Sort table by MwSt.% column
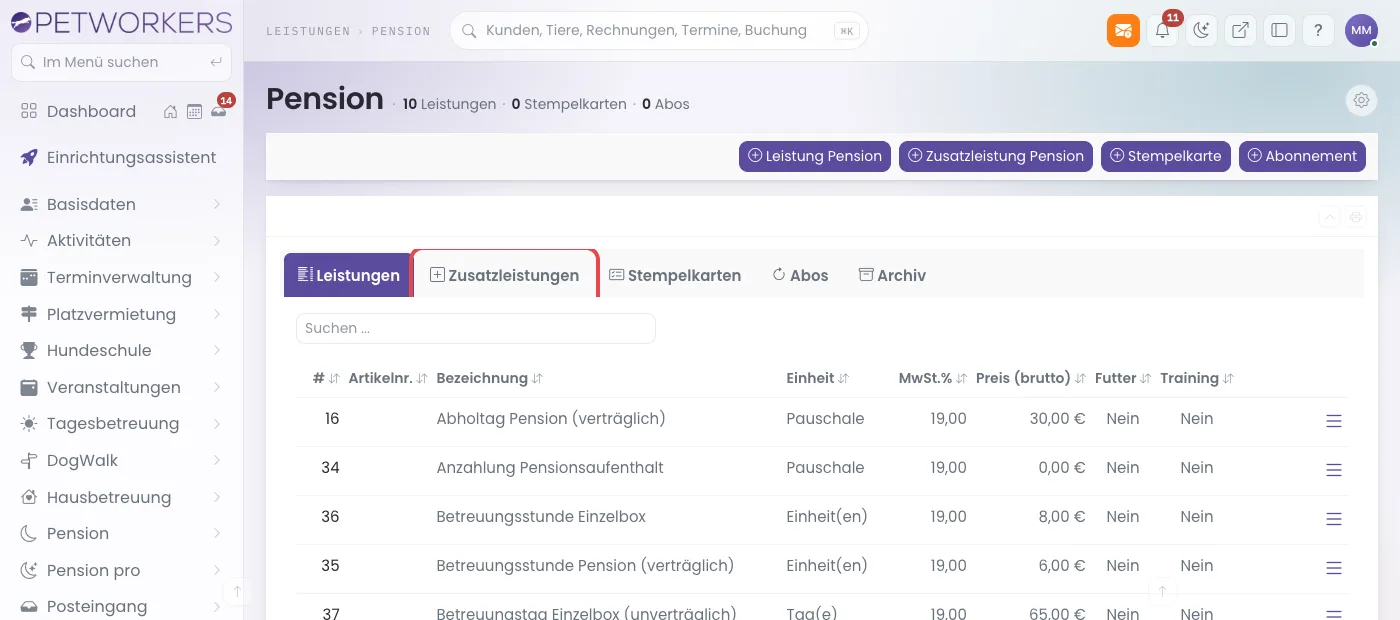The width and height of the screenshot is (1400, 620). tap(933, 378)
